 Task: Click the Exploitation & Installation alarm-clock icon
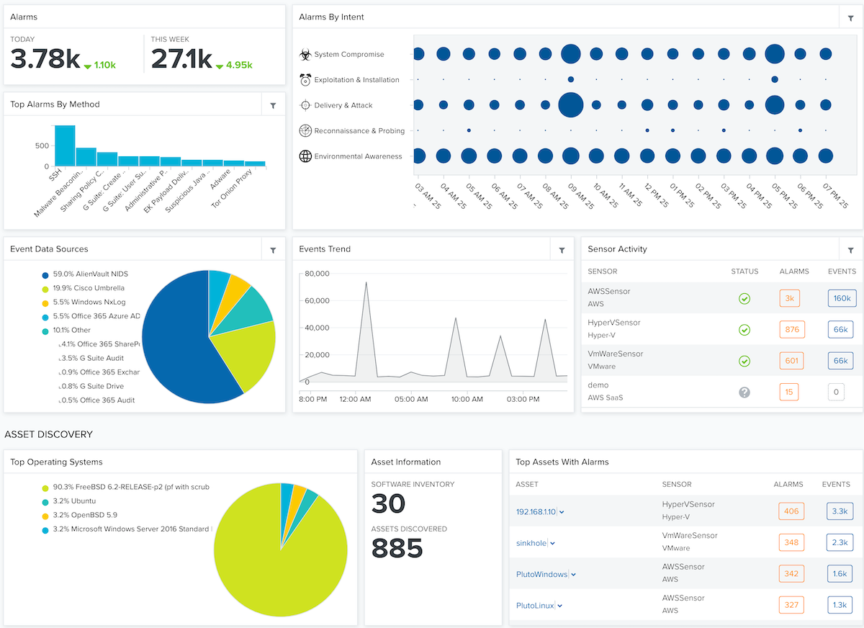(305, 80)
